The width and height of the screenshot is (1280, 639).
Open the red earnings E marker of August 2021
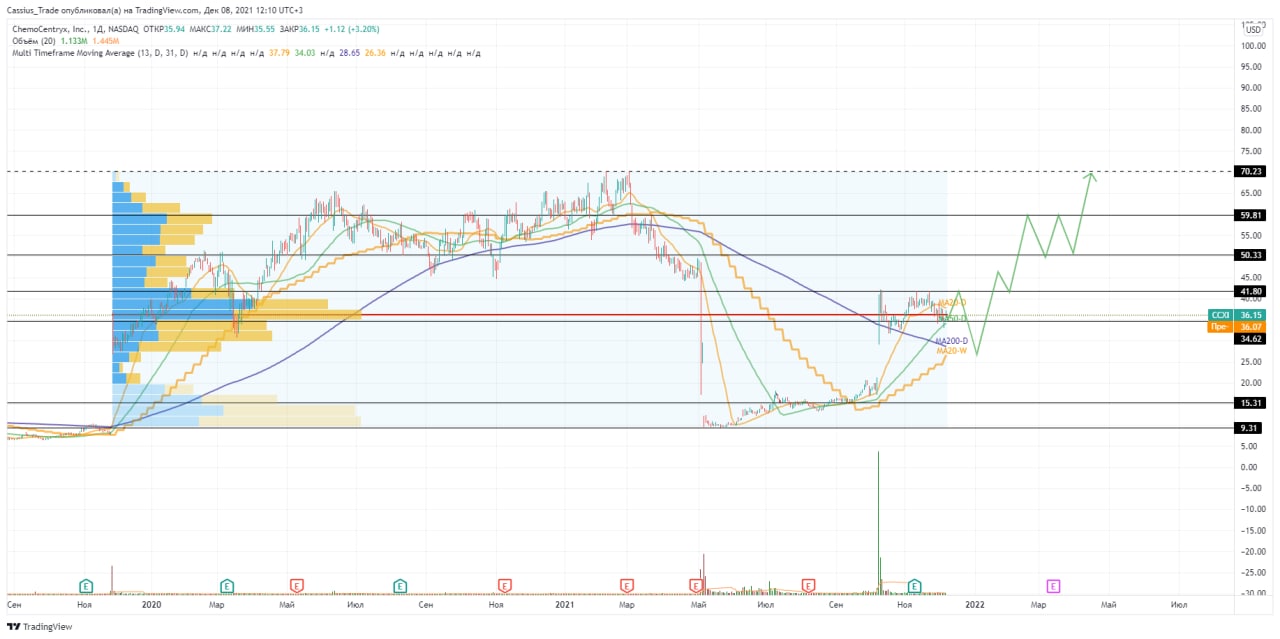tap(808, 585)
